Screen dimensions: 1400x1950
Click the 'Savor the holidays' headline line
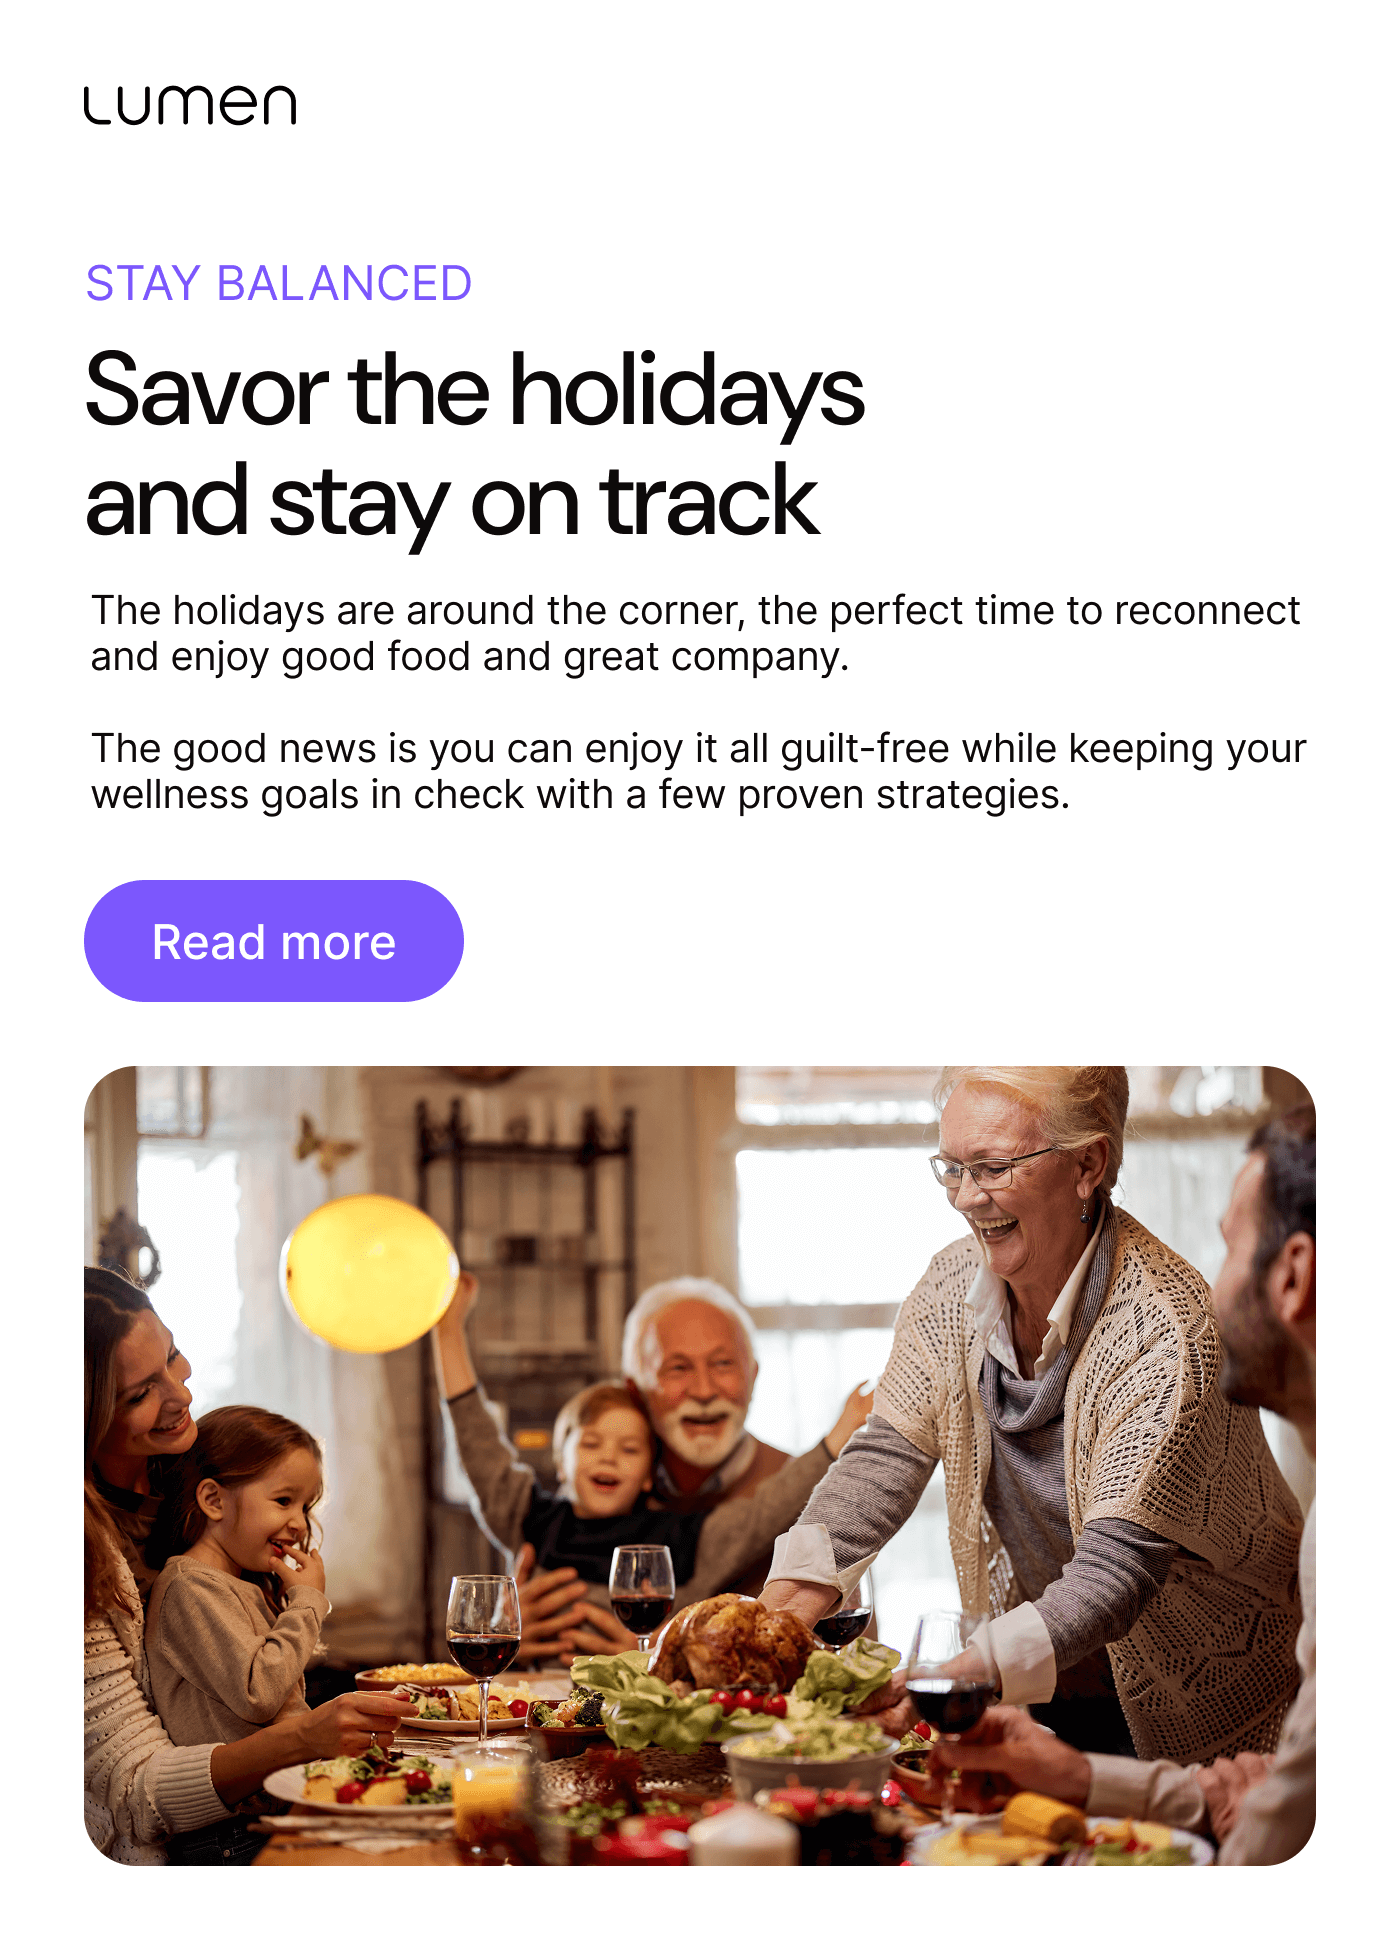click(475, 390)
